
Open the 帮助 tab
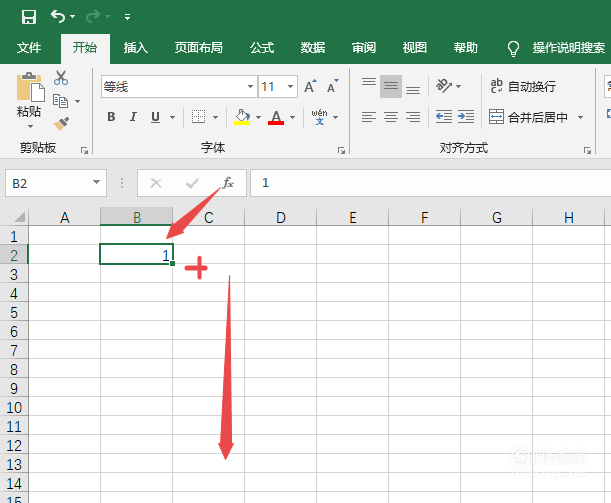pyautogui.click(x=465, y=48)
